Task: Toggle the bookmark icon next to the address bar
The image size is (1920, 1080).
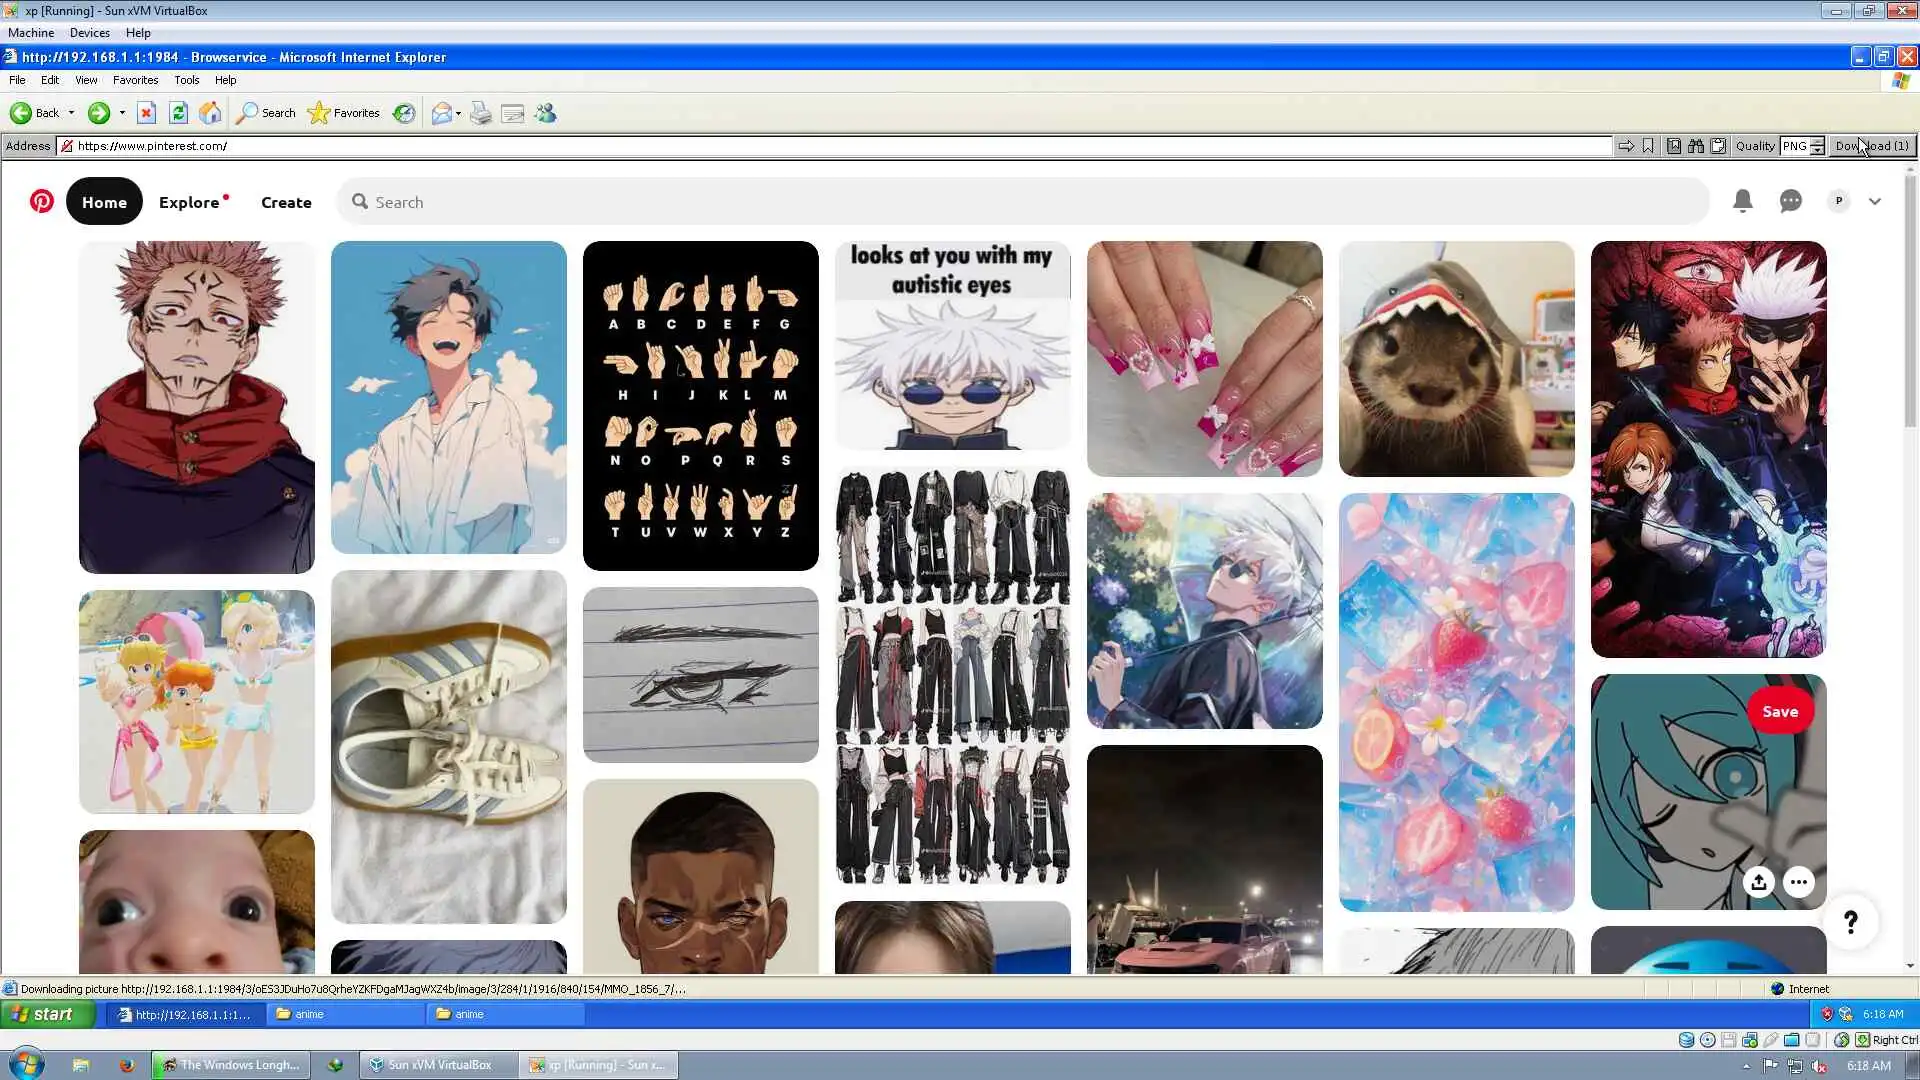Action: (1648, 146)
